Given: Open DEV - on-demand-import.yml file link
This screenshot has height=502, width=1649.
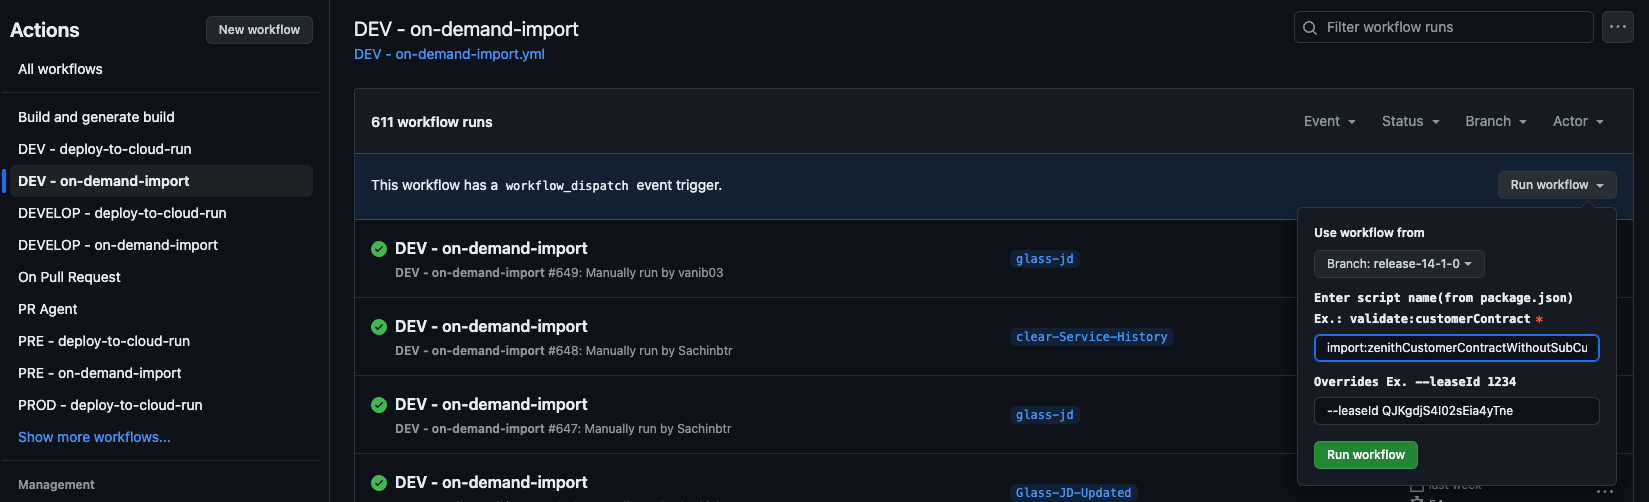Looking at the screenshot, I should point(449,54).
